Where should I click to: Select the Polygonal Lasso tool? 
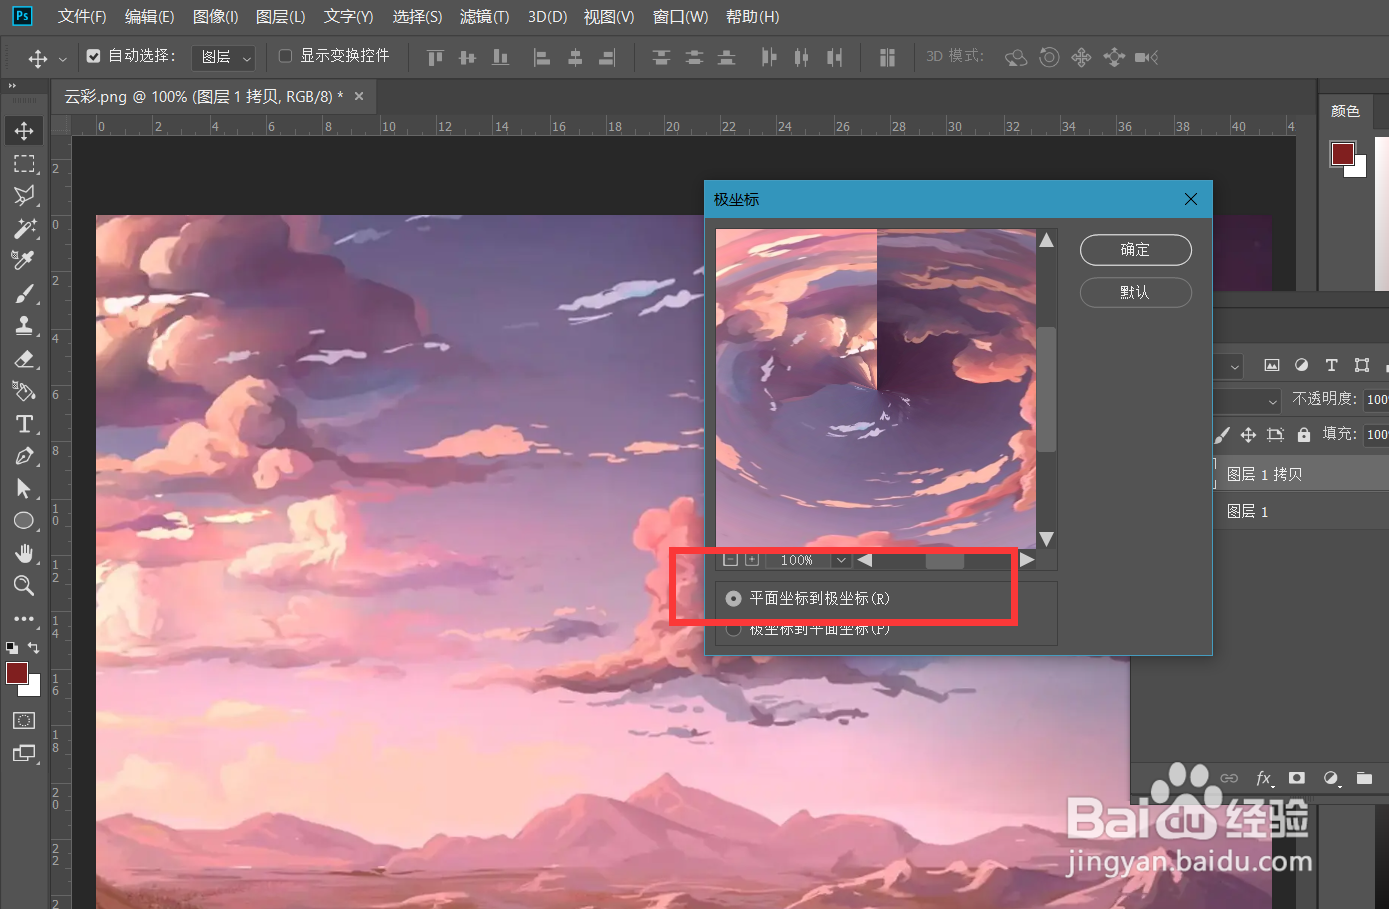[24, 196]
